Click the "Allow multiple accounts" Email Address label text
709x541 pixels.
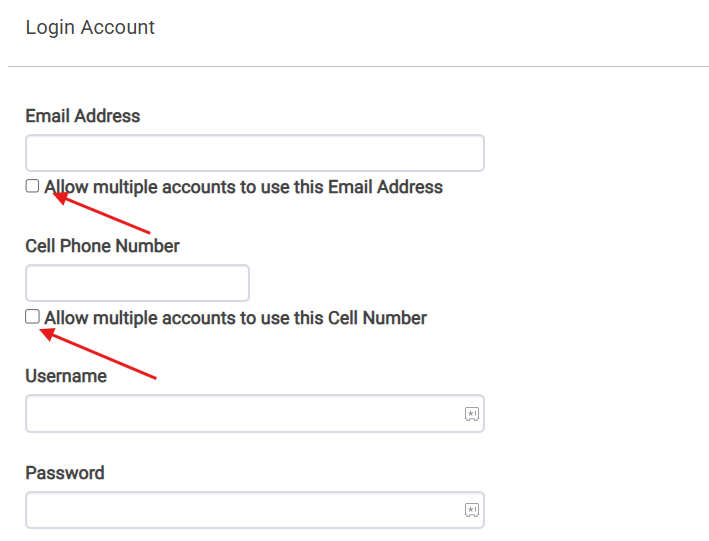(x=243, y=187)
